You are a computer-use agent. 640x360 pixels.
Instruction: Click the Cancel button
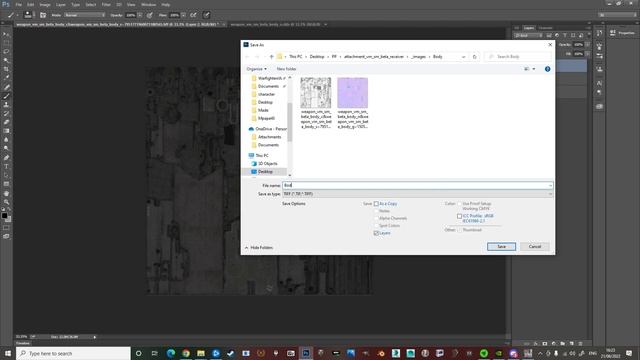point(535,247)
